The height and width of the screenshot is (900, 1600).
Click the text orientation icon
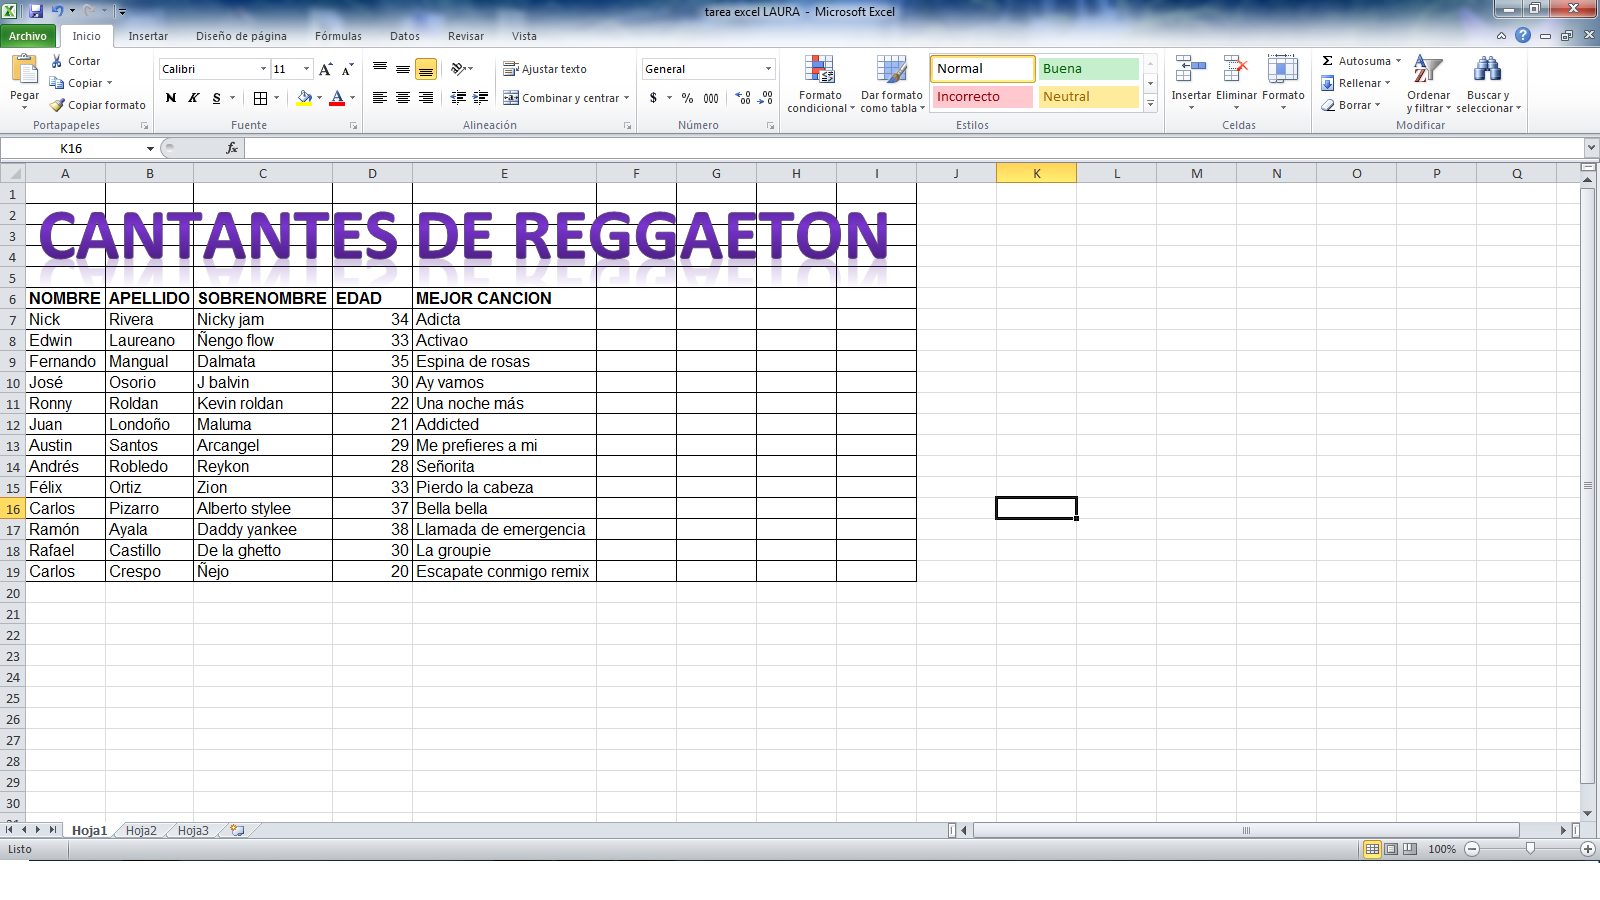pyautogui.click(x=459, y=69)
